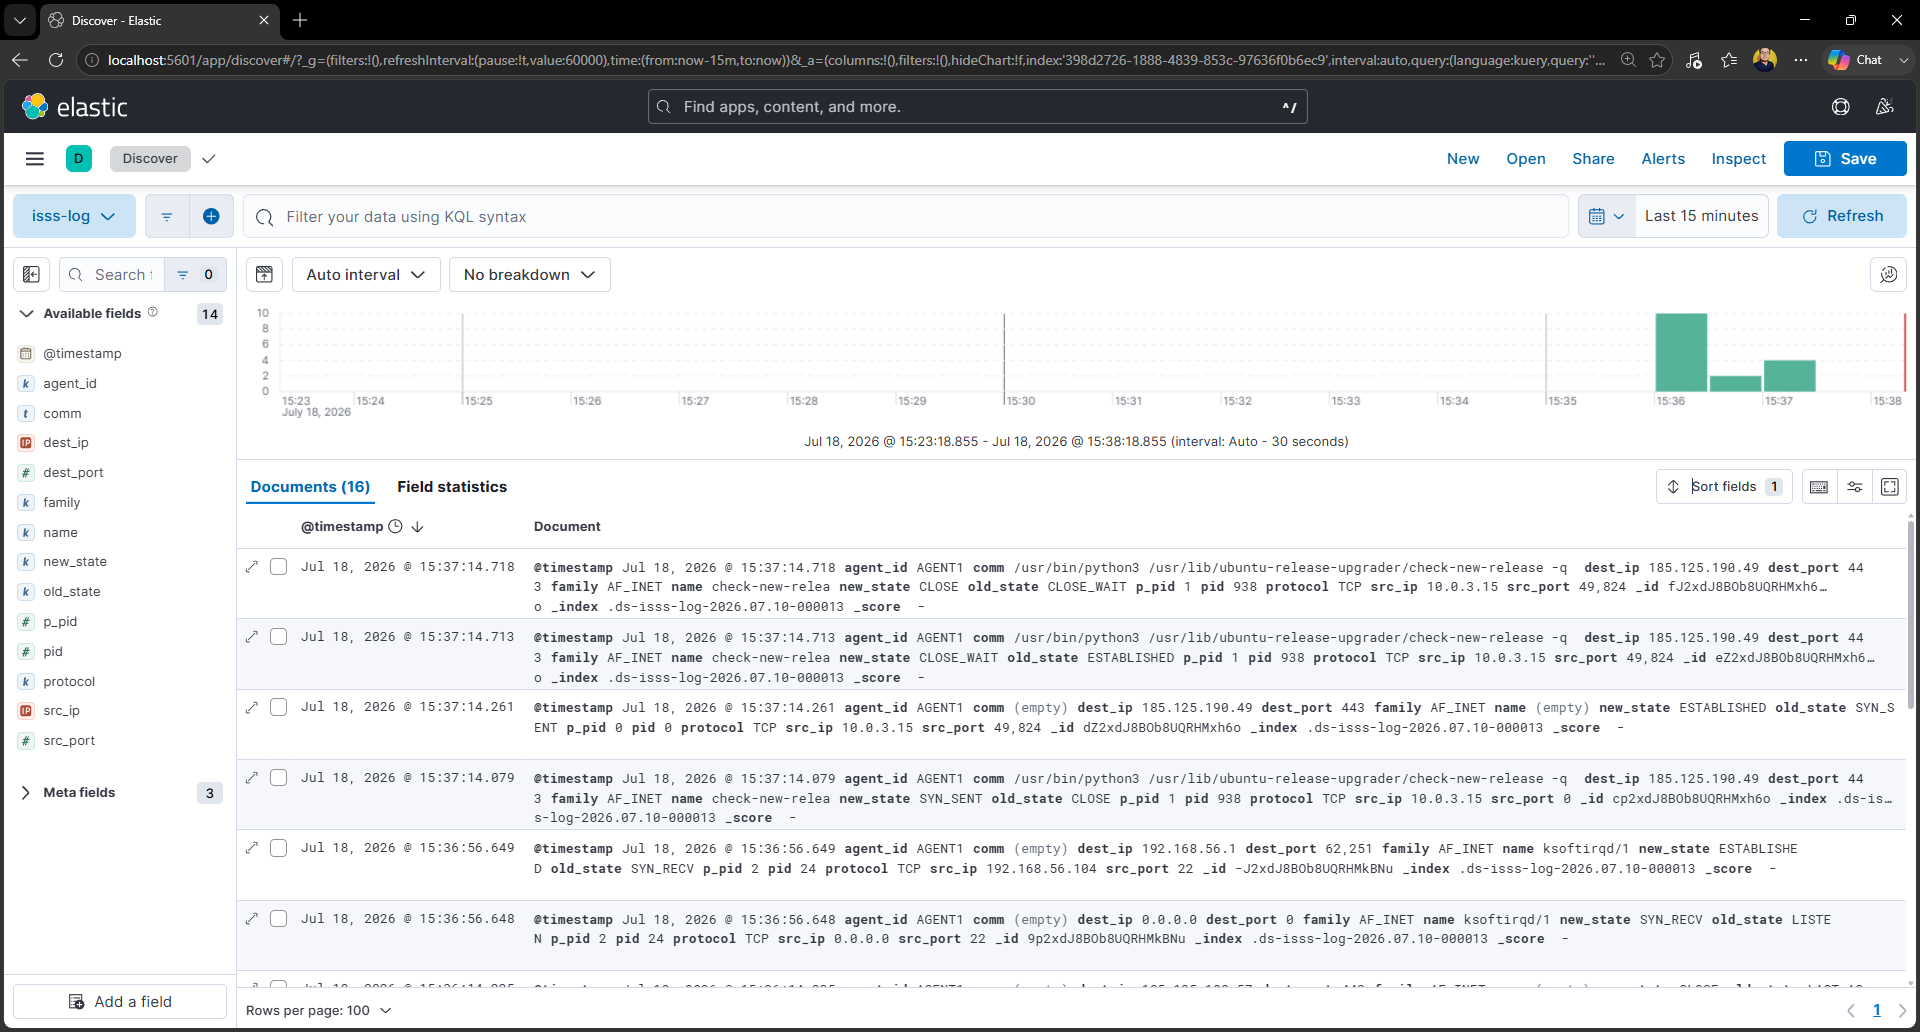Open the main navigation hamburger menu
The height and width of the screenshot is (1032, 1920).
tap(35, 158)
